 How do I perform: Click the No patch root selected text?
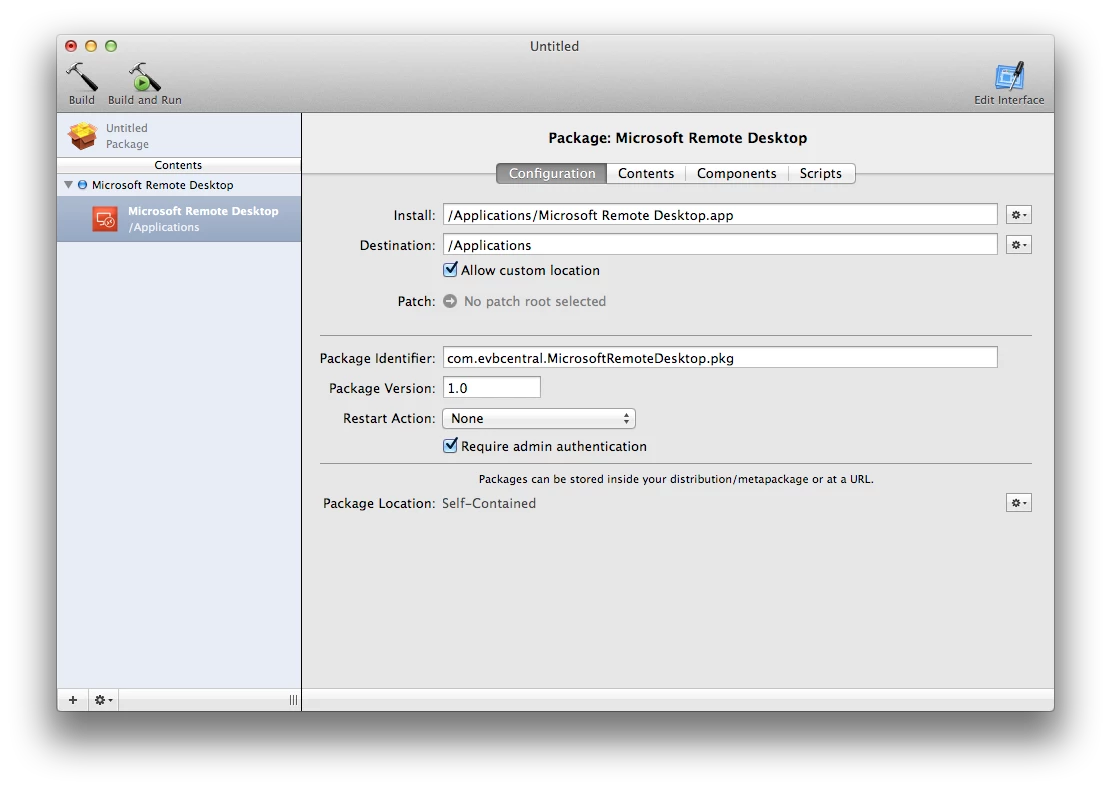(x=535, y=301)
